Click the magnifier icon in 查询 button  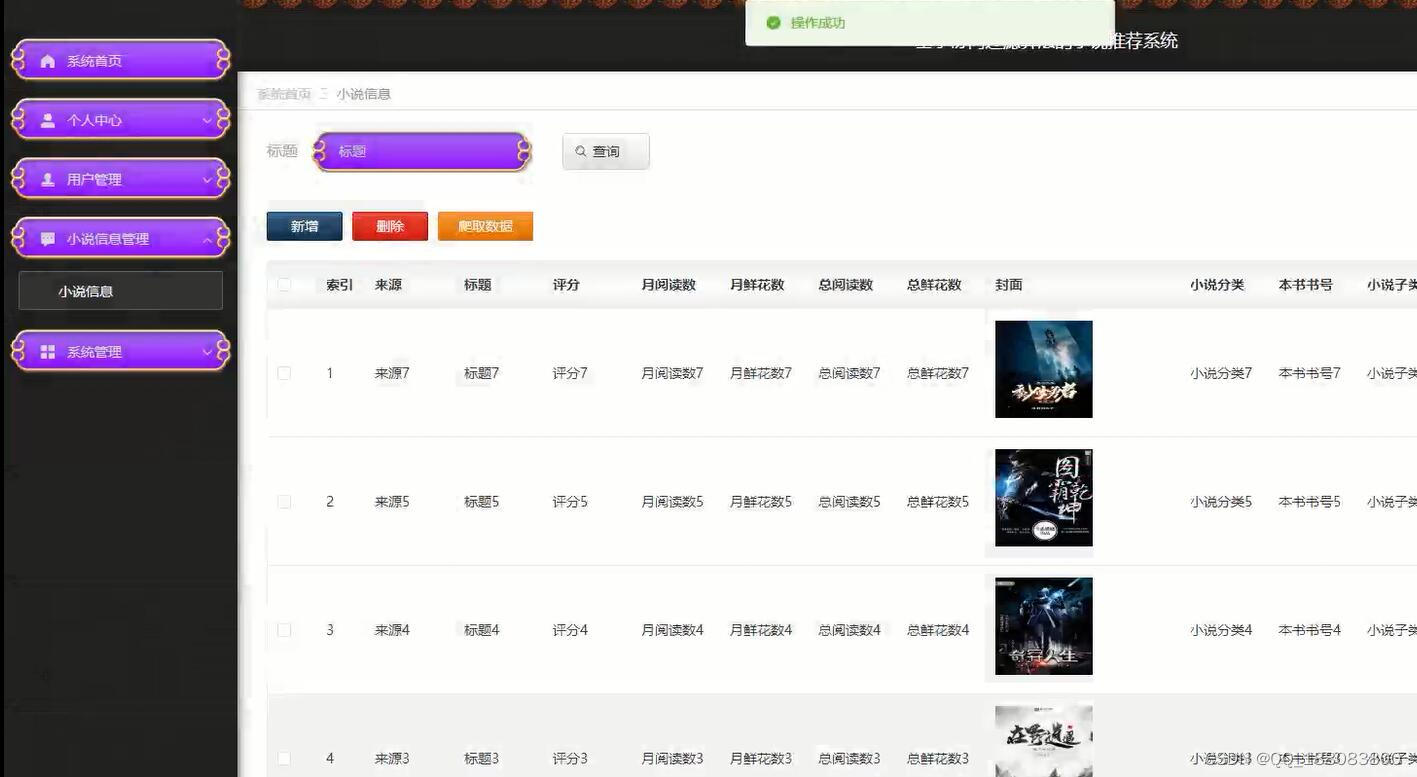tap(581, 151)
